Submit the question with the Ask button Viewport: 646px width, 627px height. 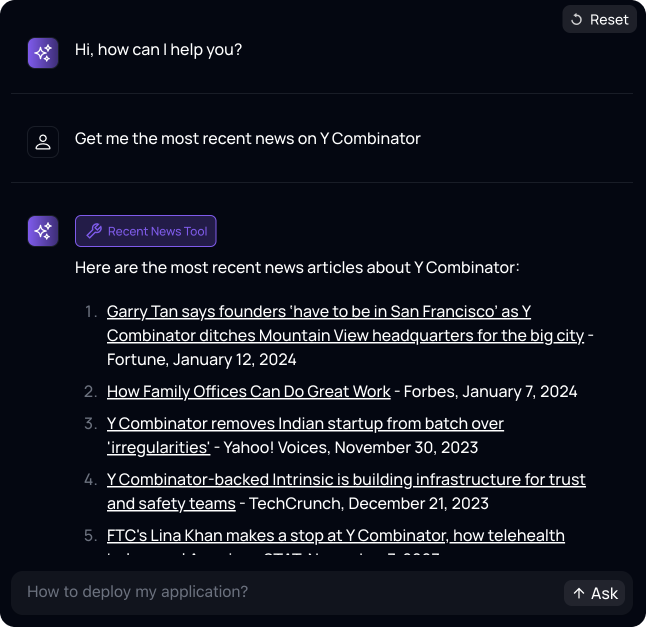[x=595, y=593]
